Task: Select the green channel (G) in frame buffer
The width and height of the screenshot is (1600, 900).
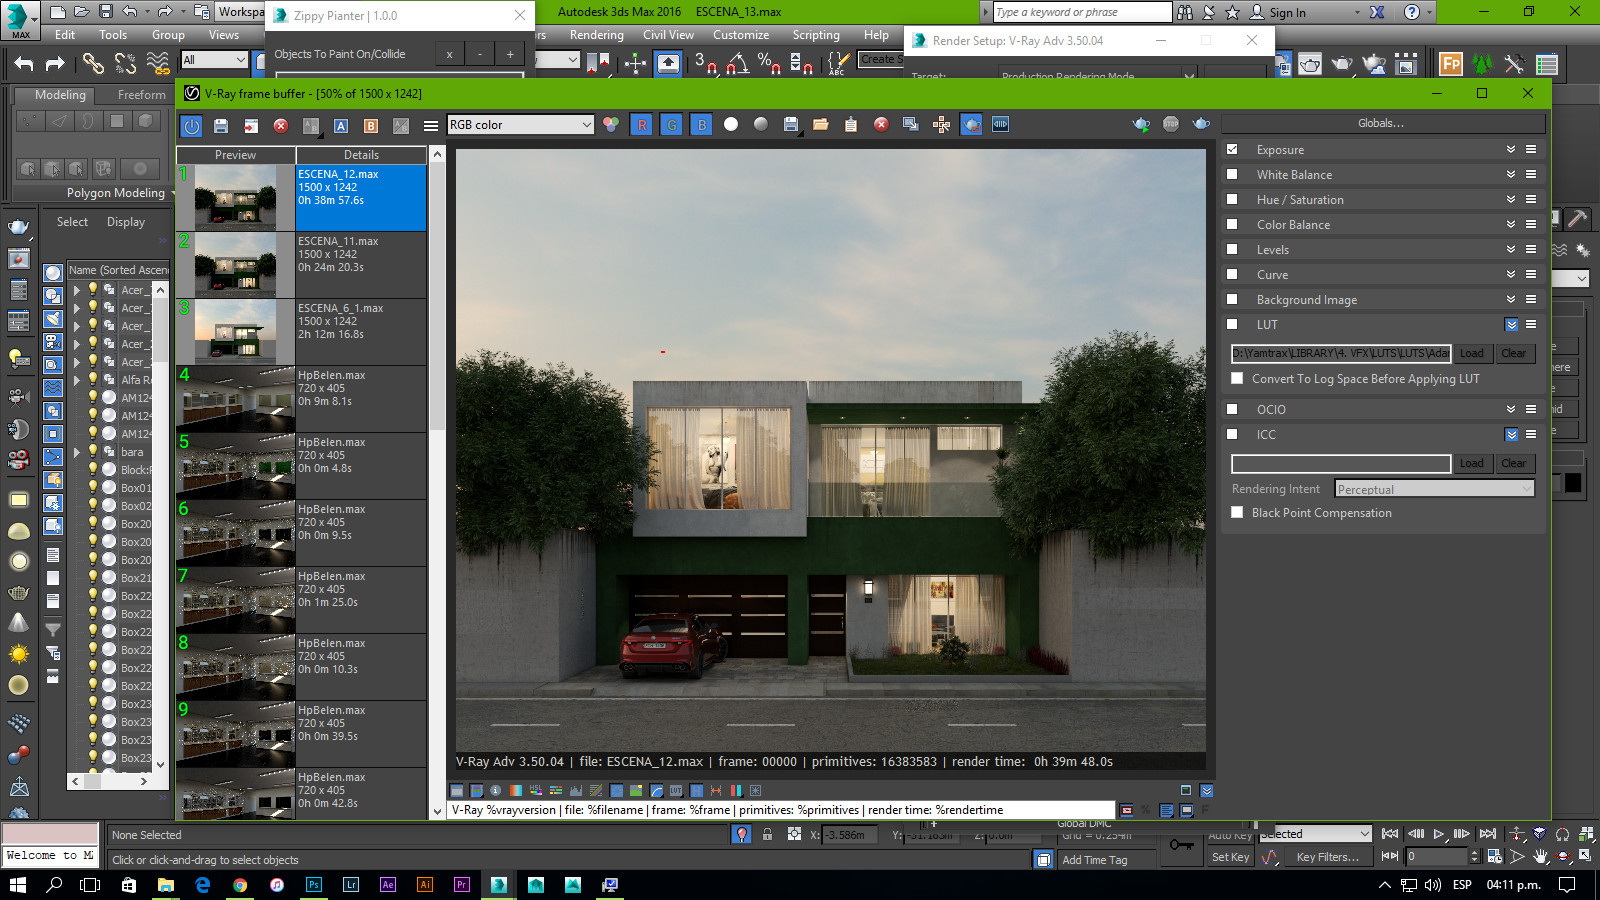Action: point(670,125)
